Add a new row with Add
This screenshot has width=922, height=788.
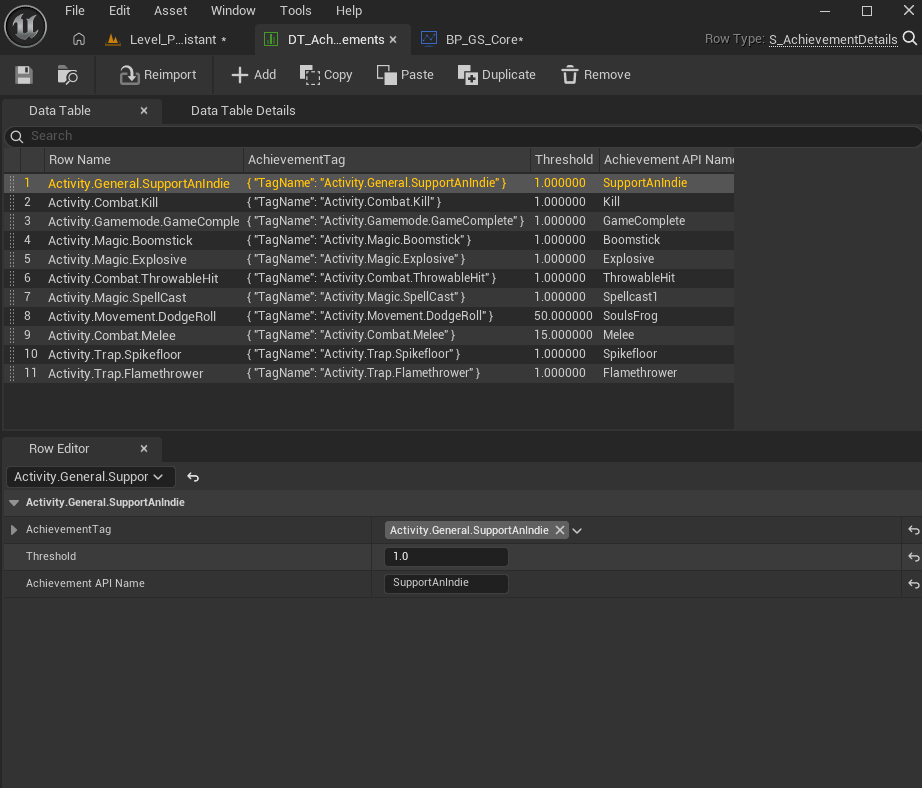coord(253,75)
